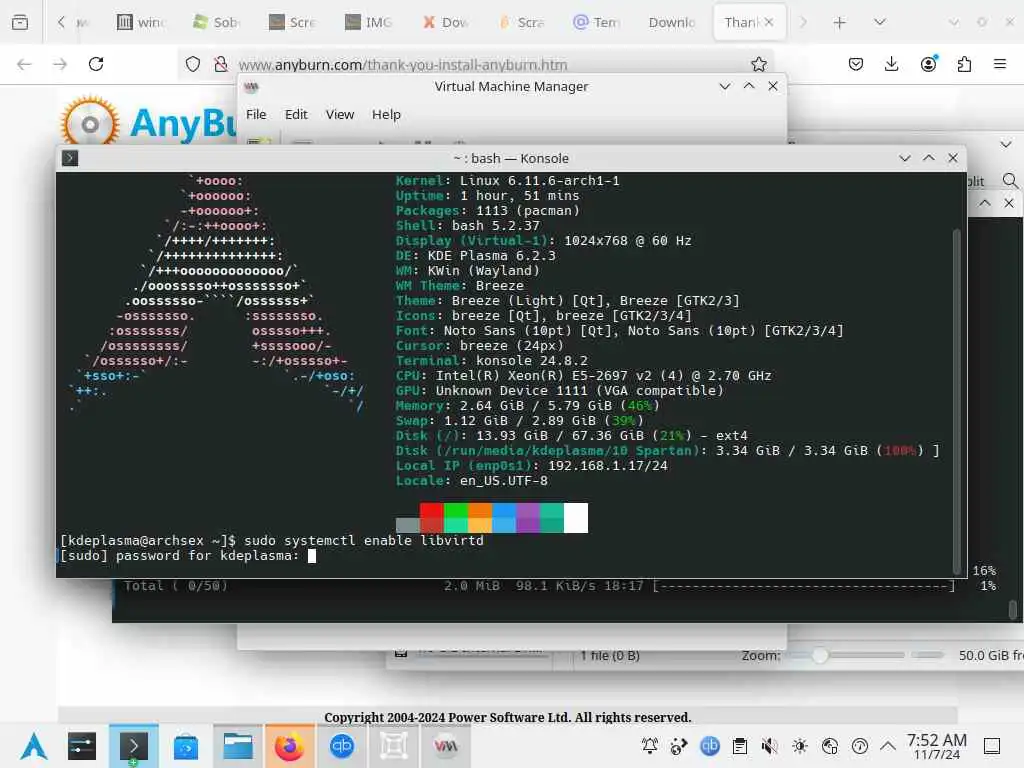Switch to the 'winc' Firefox tab
Image resolution: width=1024 pixels, height=768 pixels.
[x=141, y=22]
